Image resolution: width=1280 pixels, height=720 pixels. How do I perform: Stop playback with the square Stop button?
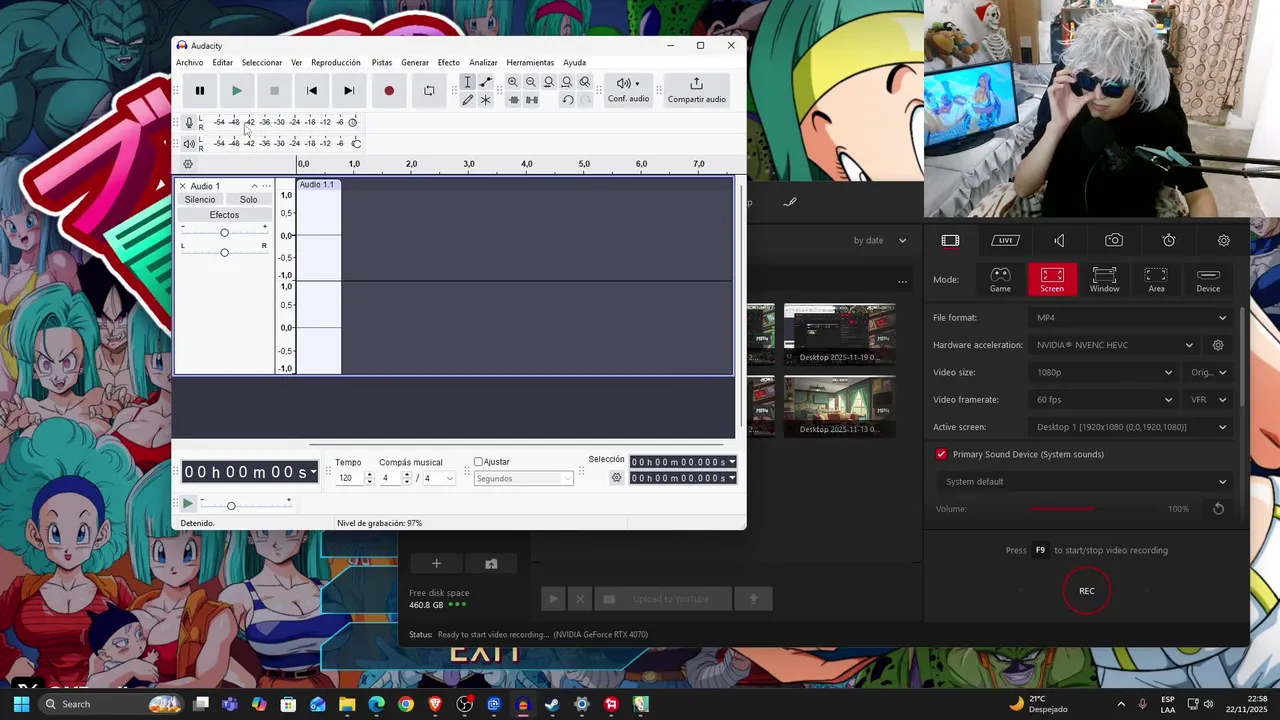point(274,91)
